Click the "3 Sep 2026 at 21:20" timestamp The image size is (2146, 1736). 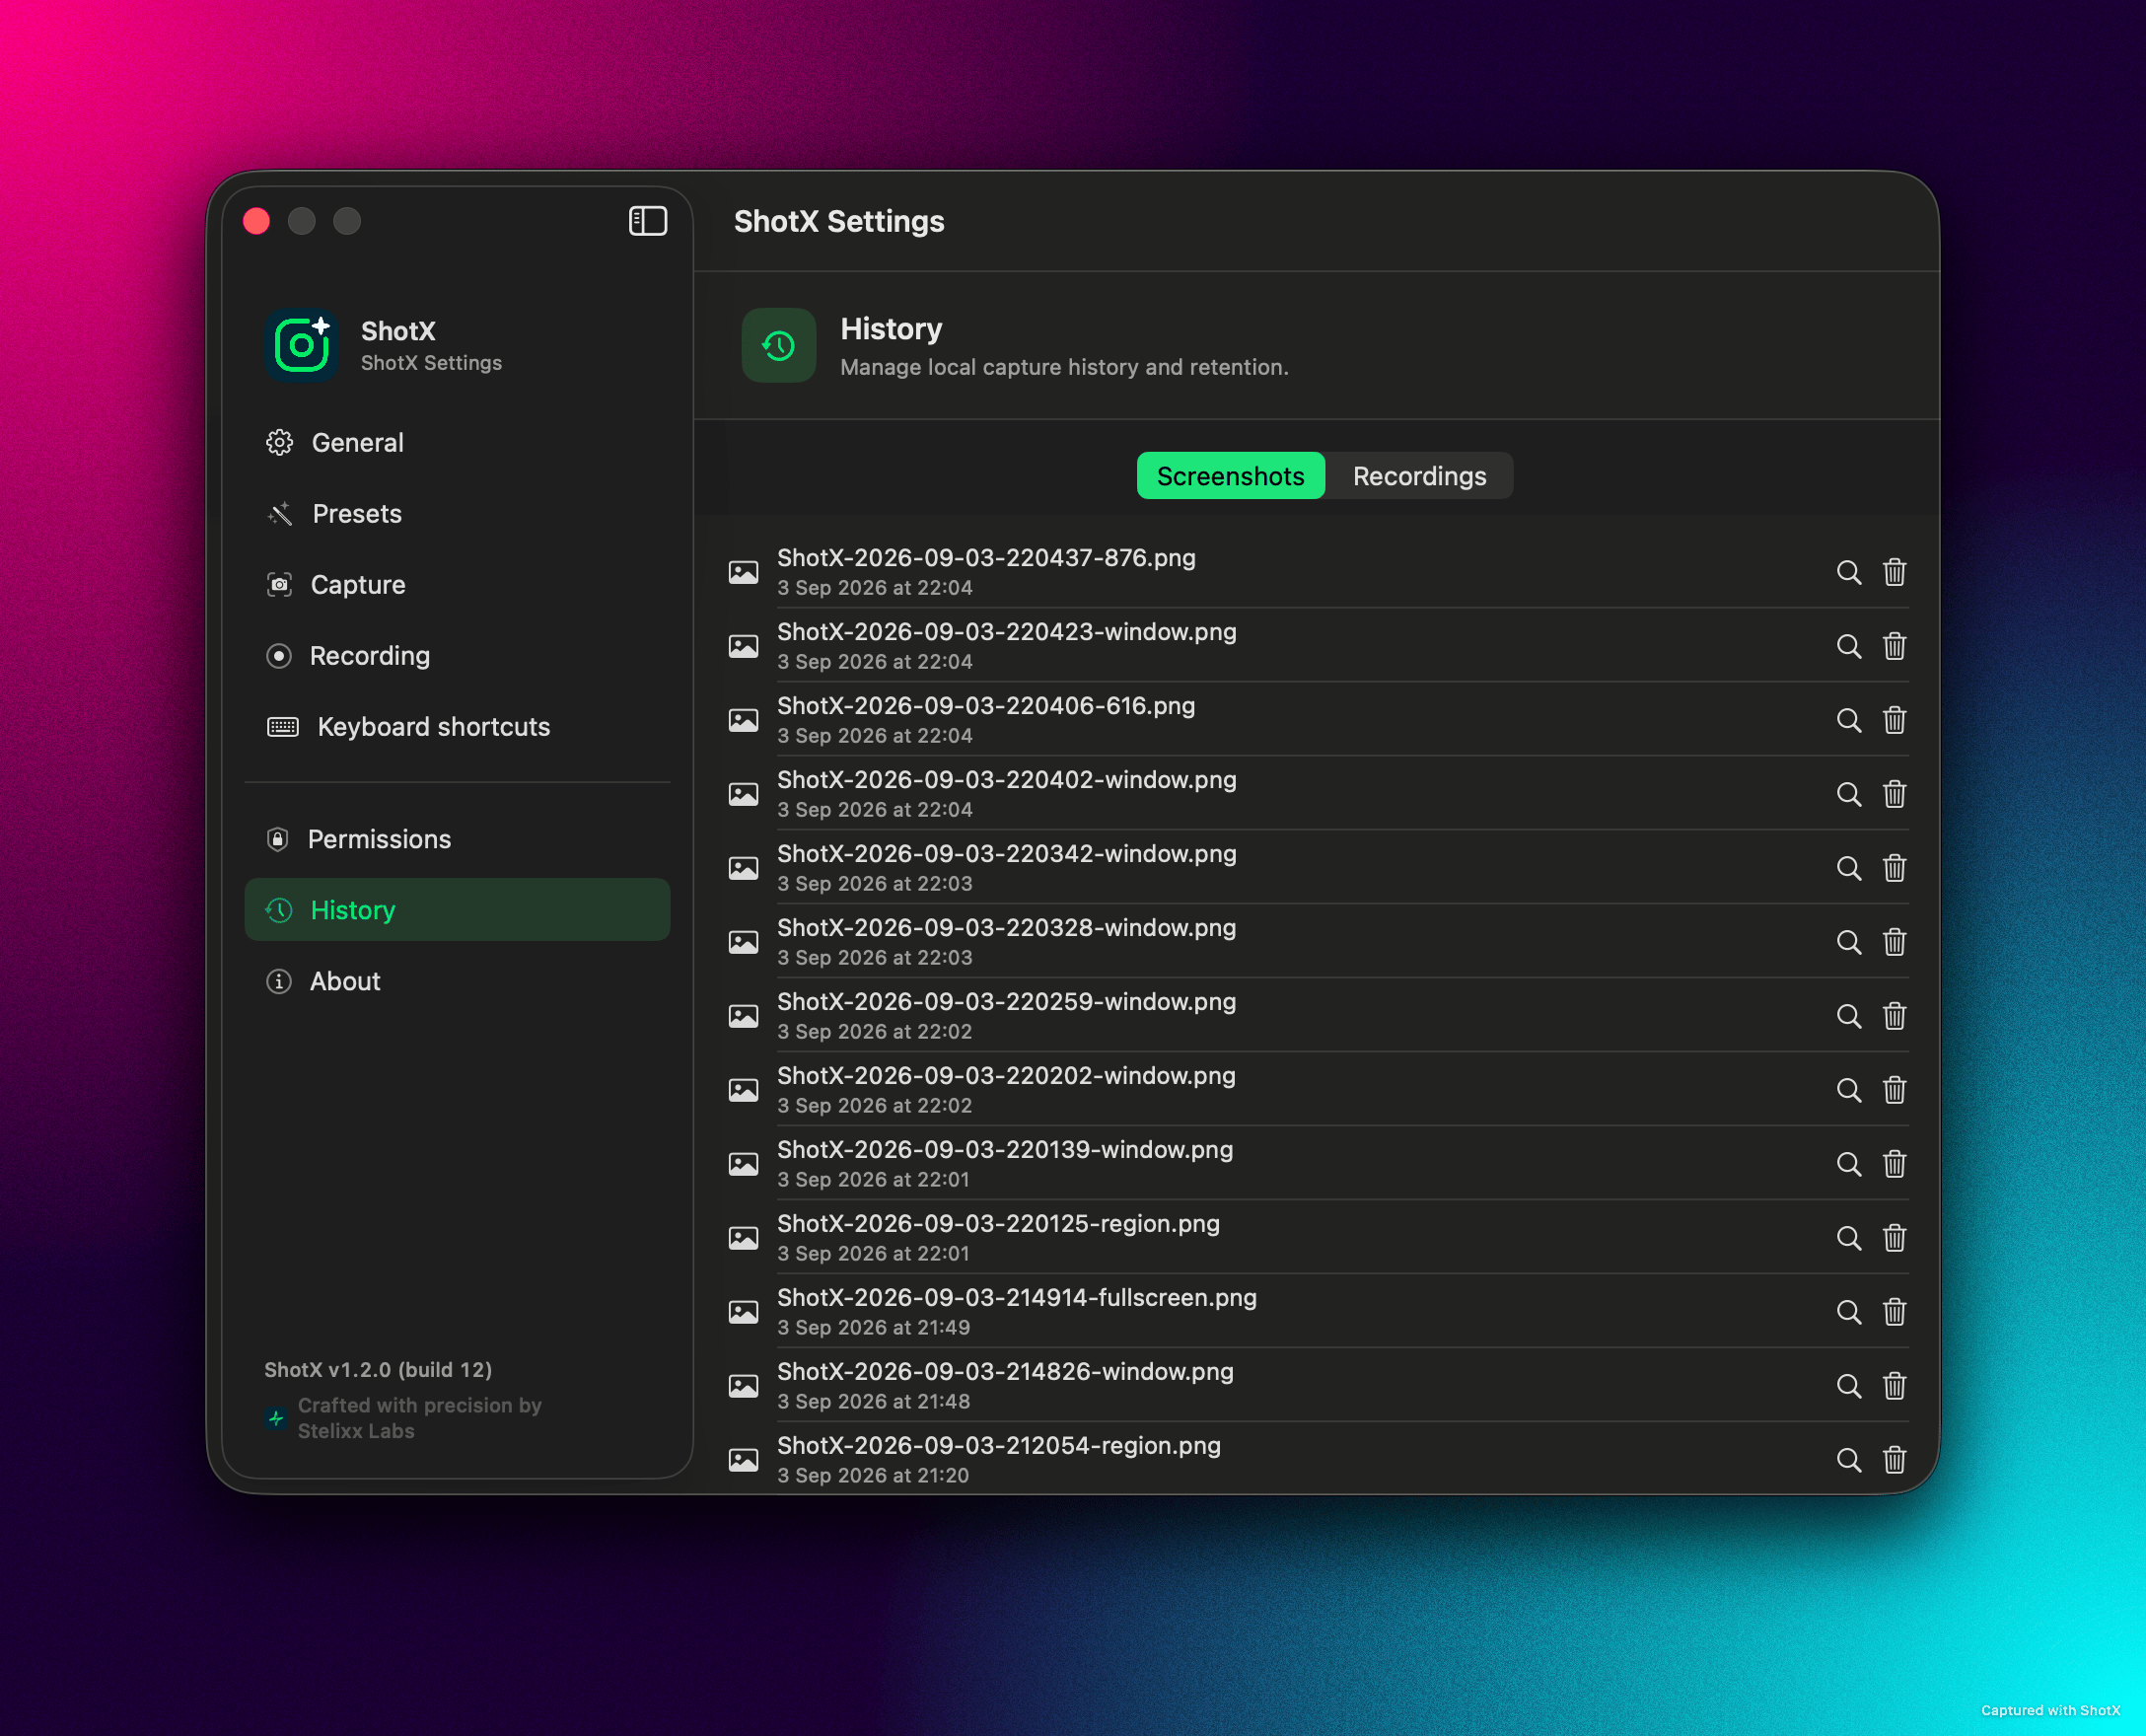(873, 1476)
